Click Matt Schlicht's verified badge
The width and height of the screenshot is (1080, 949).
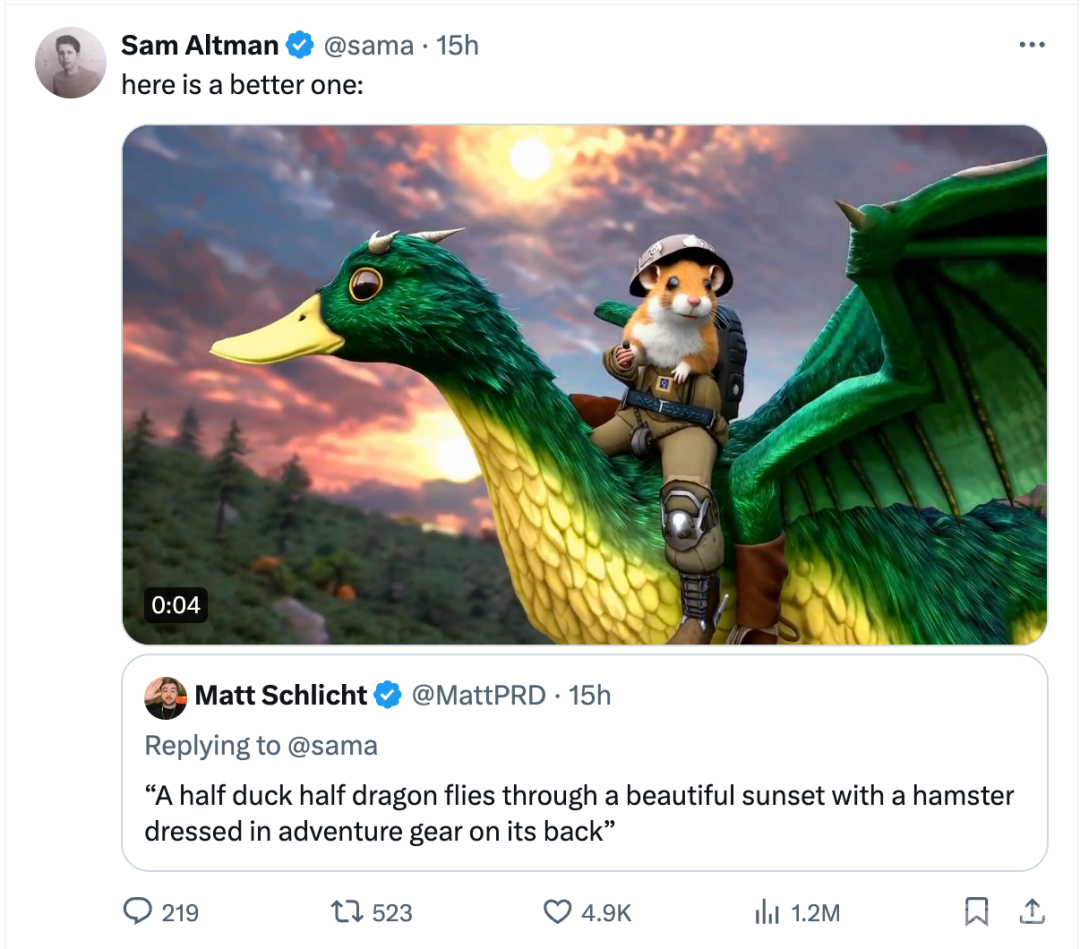(388, 695)
